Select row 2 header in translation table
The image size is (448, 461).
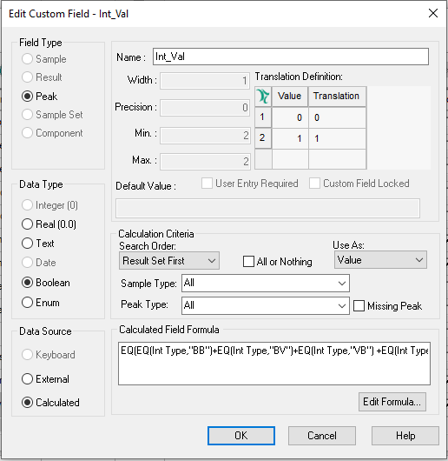263,138
